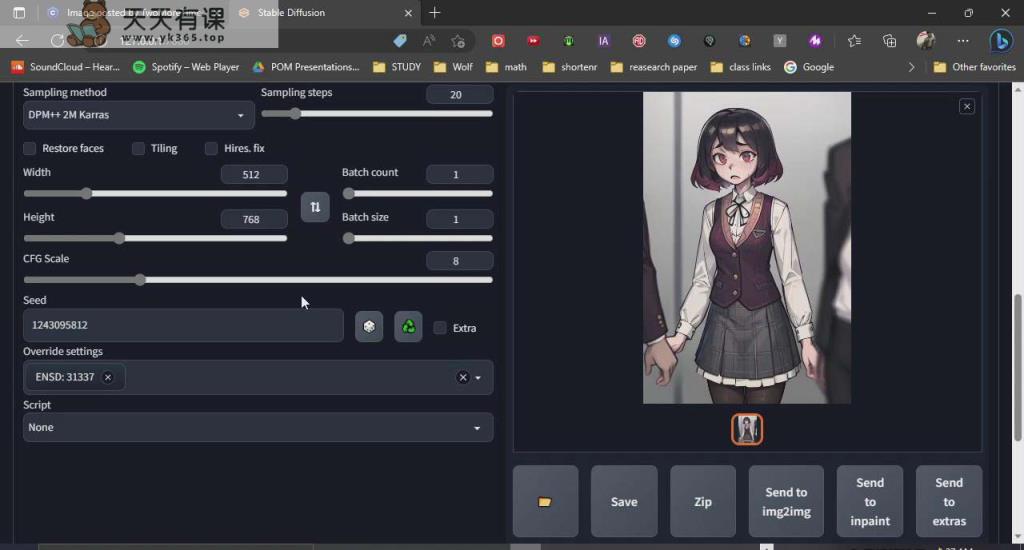Click the CFG Scale value field
This screenshot has height=550, width=1024.
coord(459,261)
